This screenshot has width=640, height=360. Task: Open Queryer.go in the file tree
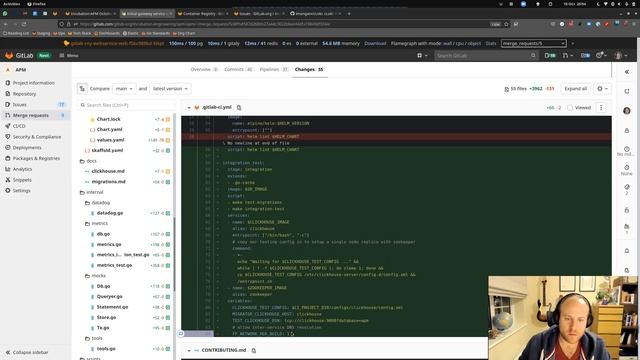coord(109,297)
